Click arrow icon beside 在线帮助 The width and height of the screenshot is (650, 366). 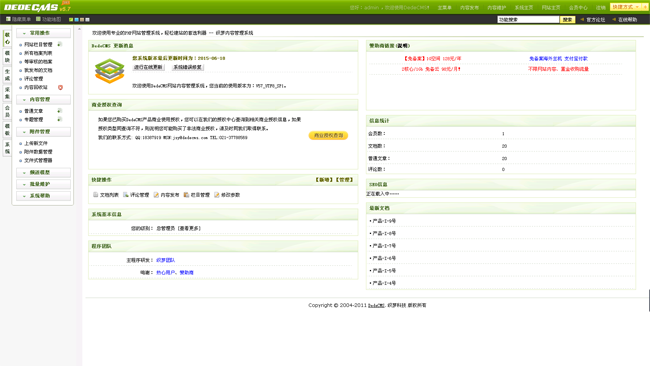614,19
